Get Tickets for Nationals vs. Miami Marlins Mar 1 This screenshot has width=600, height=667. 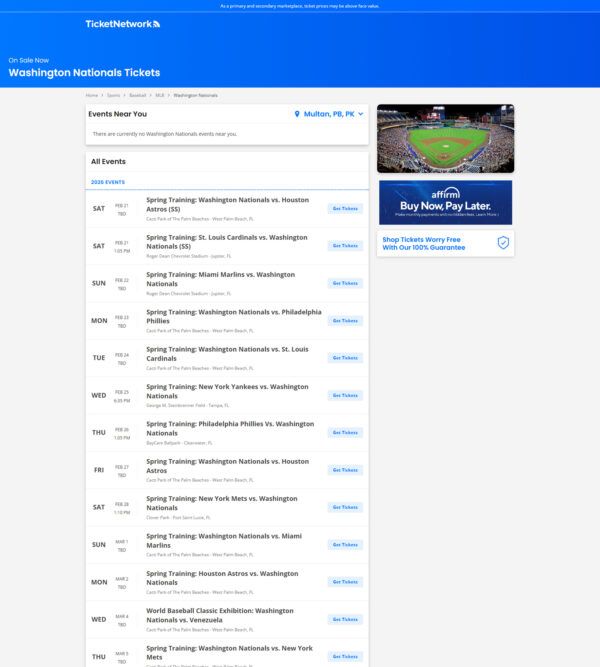(345, 544)
